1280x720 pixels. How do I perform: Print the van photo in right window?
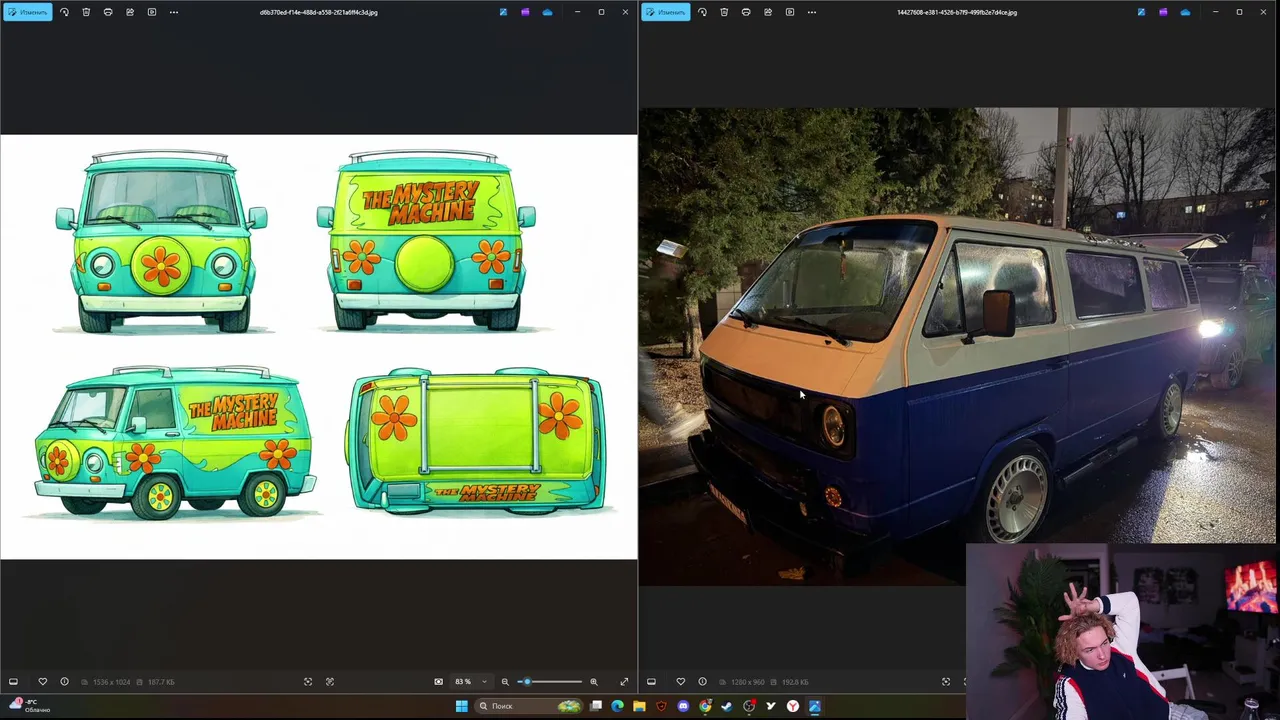click(746, 12)
